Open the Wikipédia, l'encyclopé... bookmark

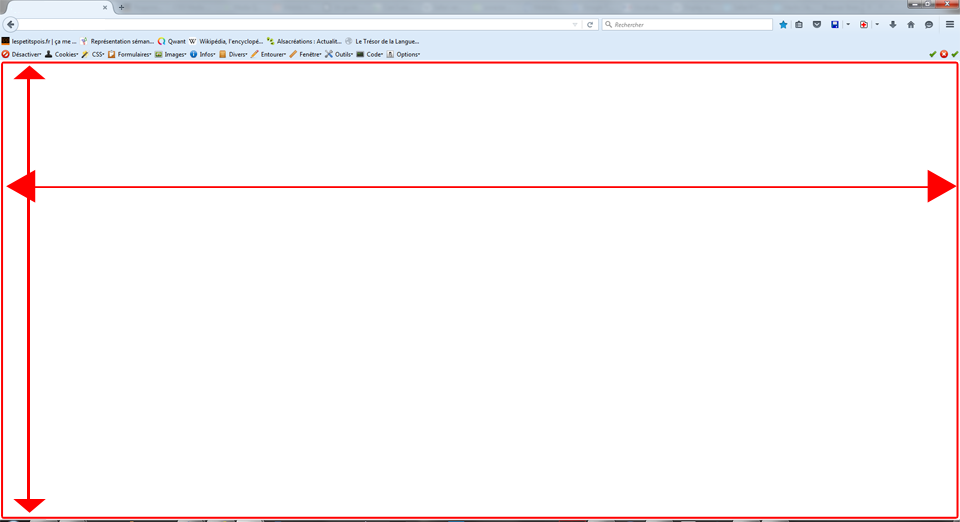tap(226, 41)
